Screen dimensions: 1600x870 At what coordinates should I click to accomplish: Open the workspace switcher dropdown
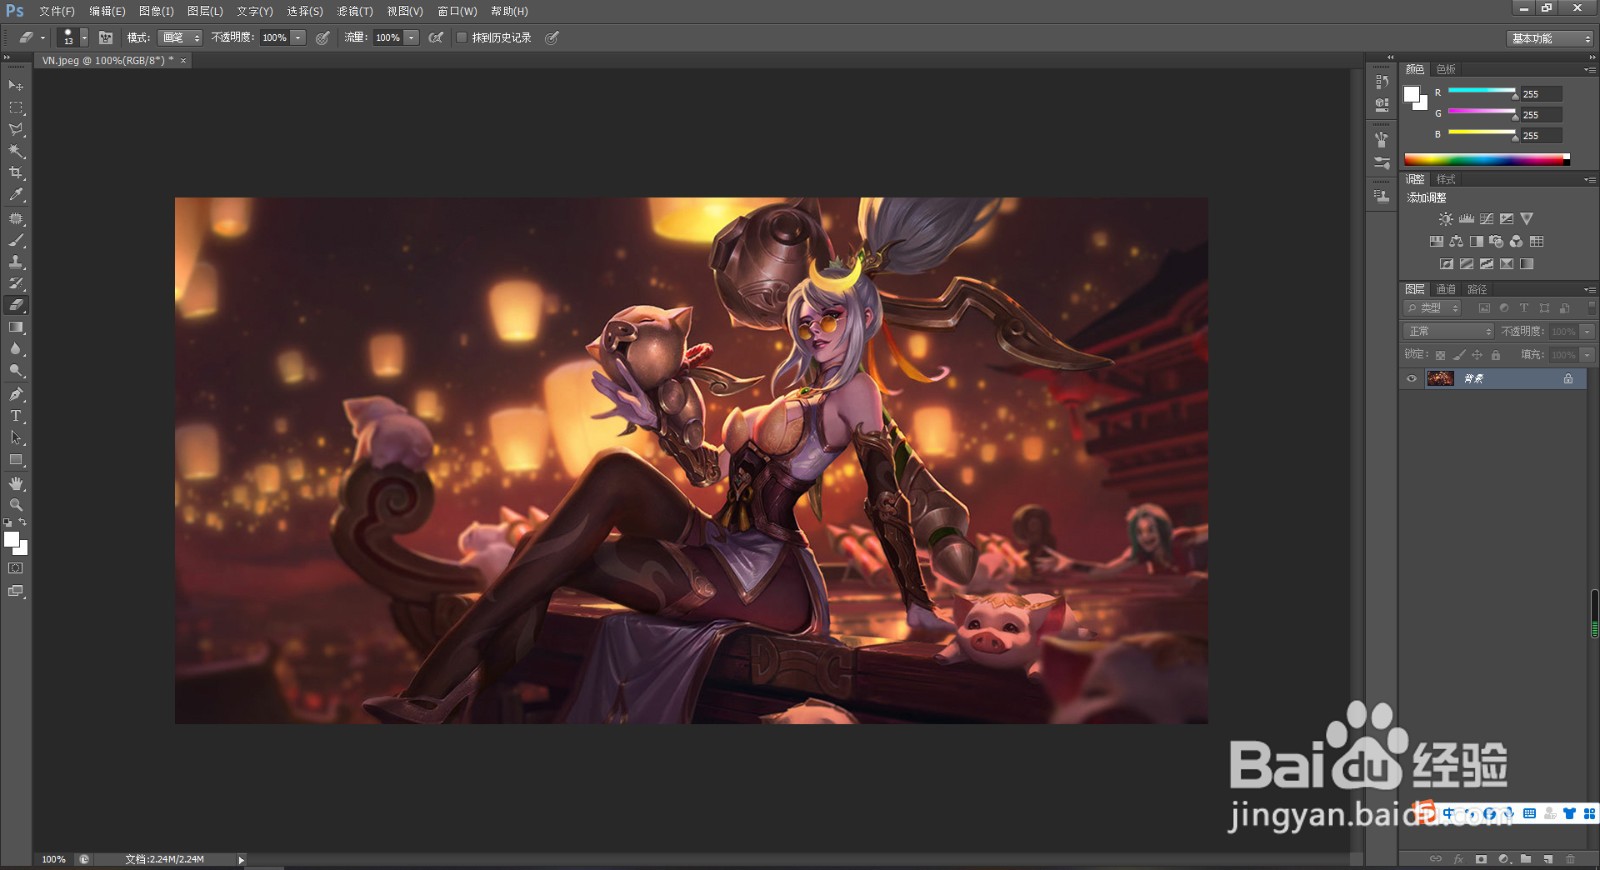point(1549,38)
